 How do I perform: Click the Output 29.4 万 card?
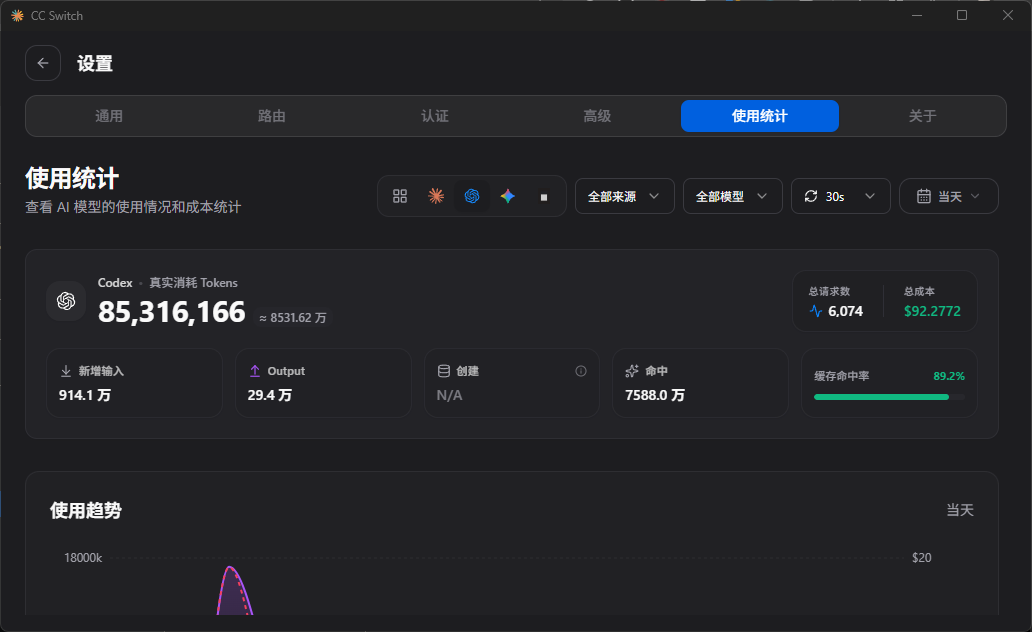(x=323, y=382)
